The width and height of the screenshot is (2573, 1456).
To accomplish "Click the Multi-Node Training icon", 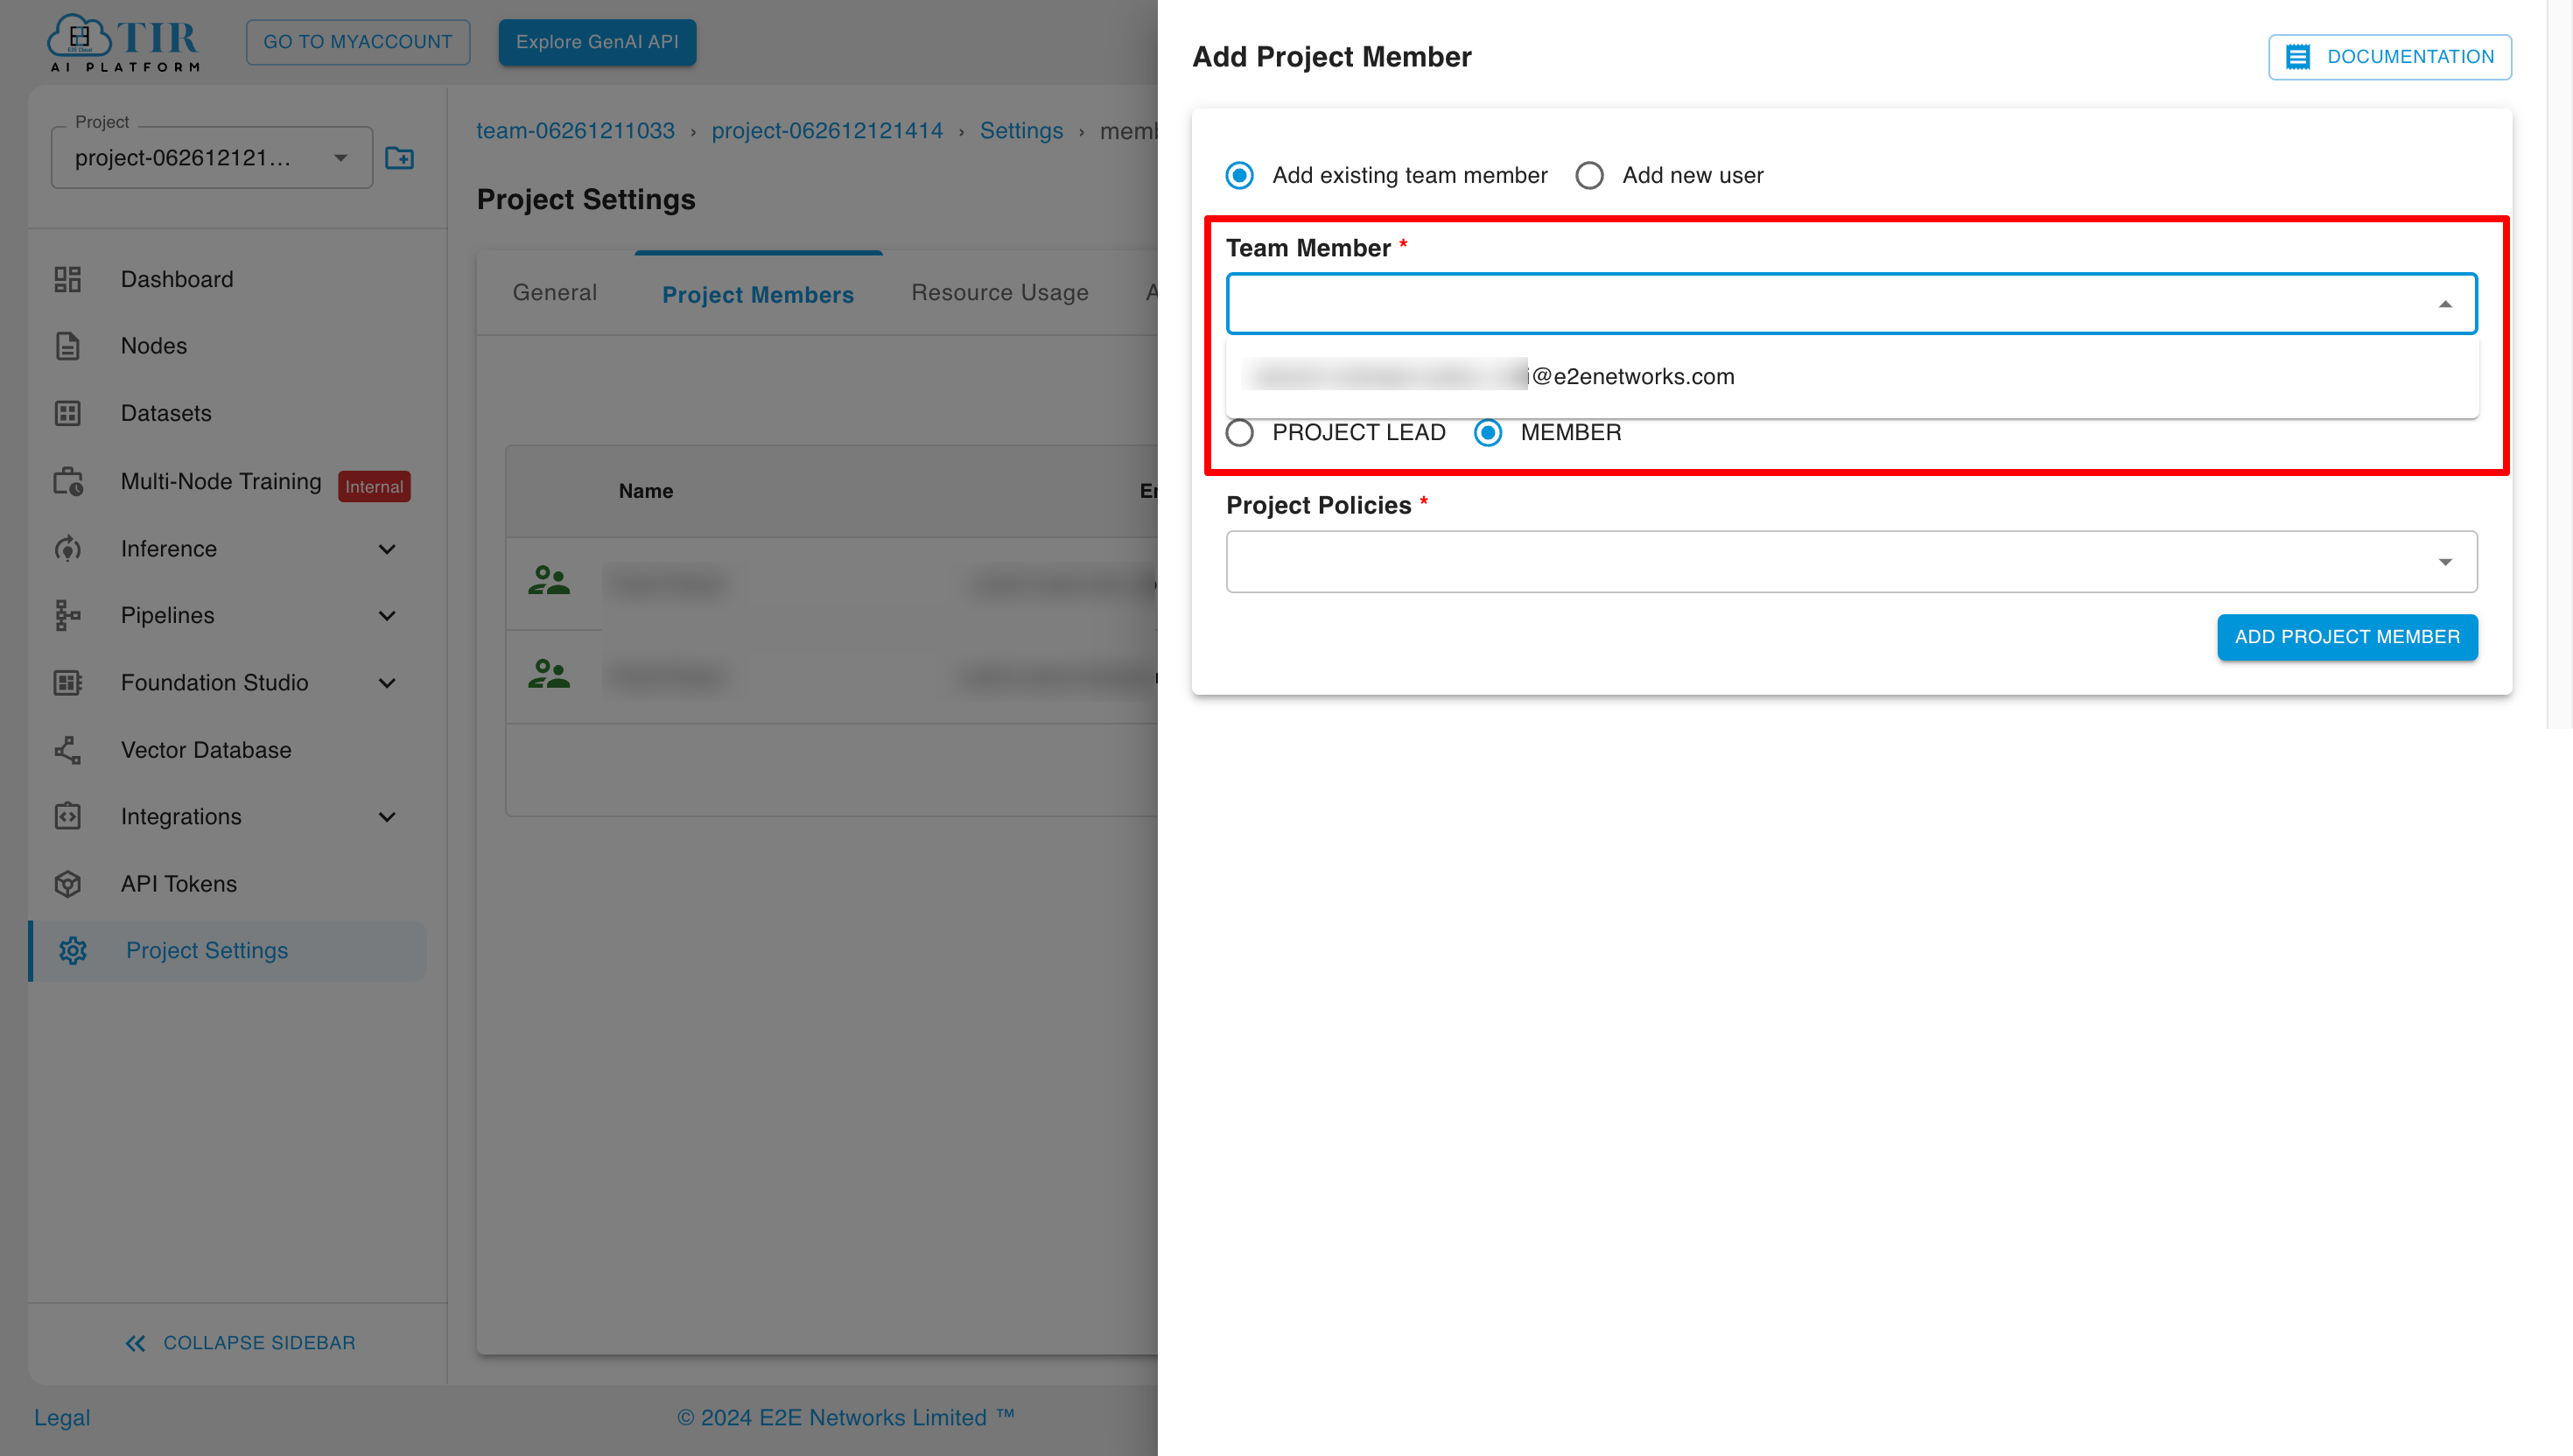I will 67,481.
